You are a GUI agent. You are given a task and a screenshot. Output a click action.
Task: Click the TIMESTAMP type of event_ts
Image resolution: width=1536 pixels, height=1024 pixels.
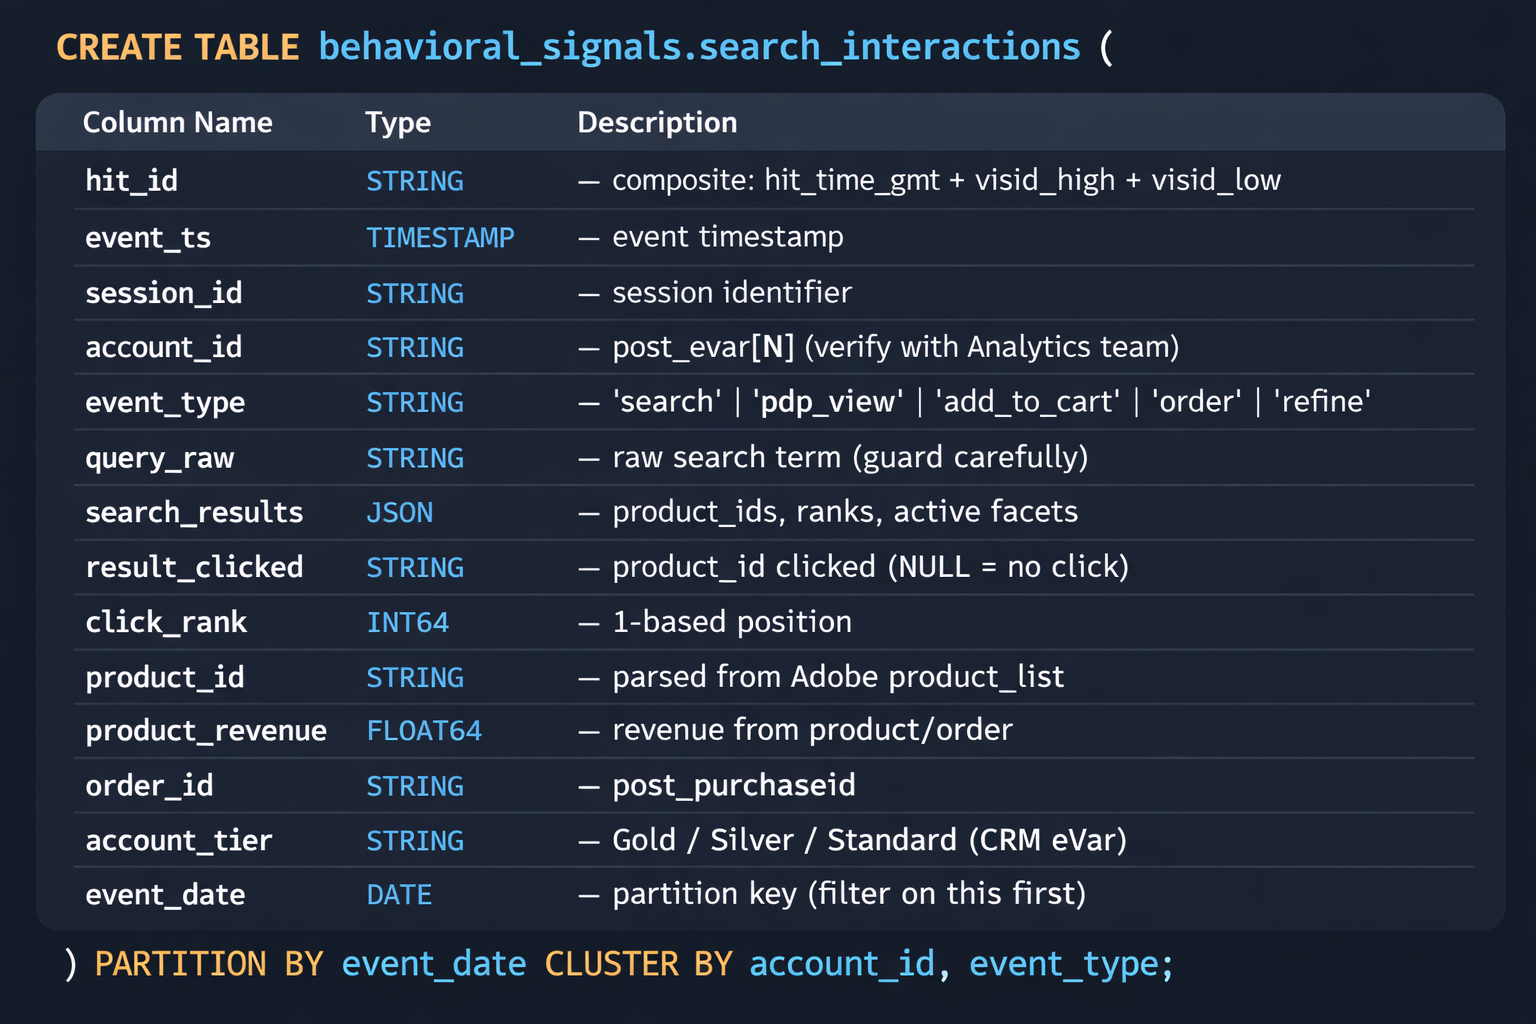click(x=440, y=237)
